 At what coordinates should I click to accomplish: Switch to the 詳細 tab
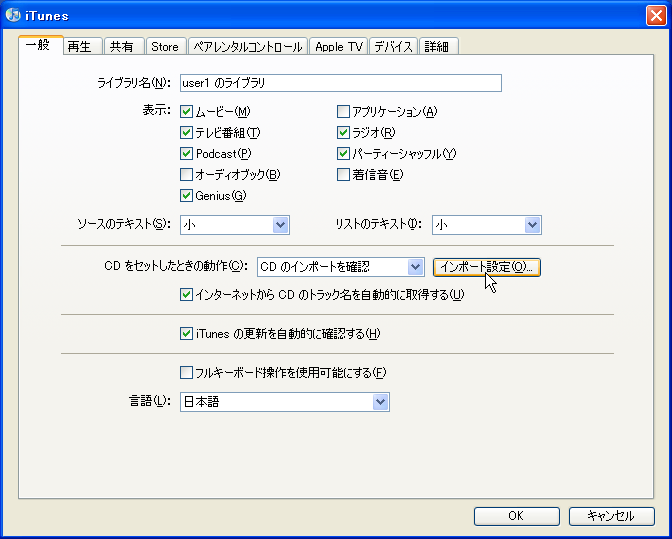(x=439, y=46)
